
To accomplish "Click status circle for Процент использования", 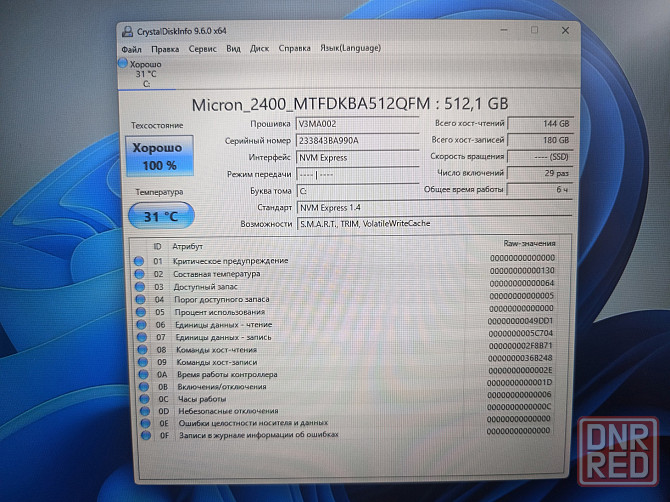I will click(x=141, y=312).
